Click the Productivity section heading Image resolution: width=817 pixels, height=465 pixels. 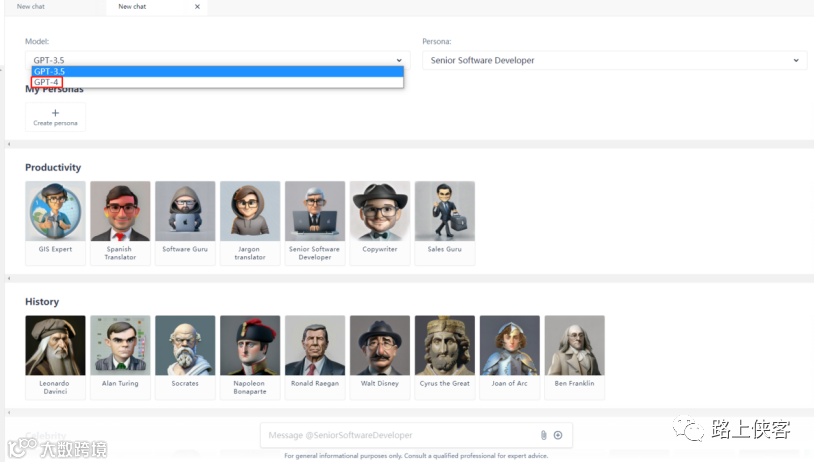[x=53, y=167]
